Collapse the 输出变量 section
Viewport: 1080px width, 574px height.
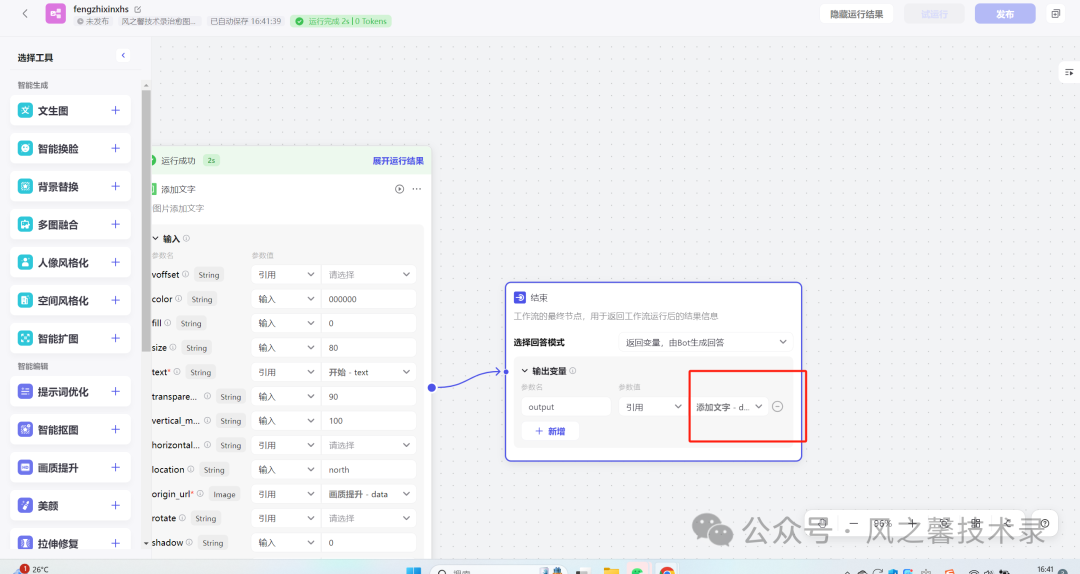525,371
